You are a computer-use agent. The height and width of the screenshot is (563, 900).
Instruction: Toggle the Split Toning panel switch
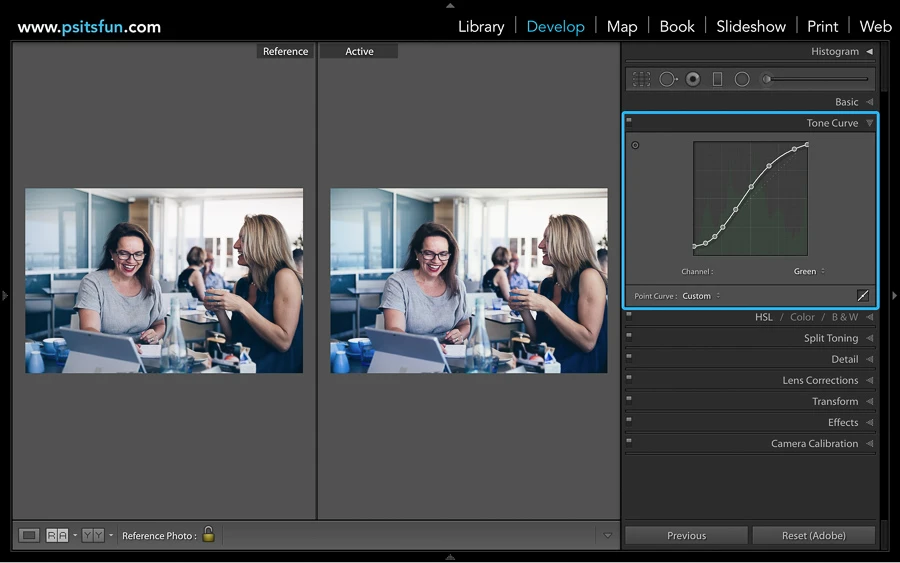[x=629, y=336]
